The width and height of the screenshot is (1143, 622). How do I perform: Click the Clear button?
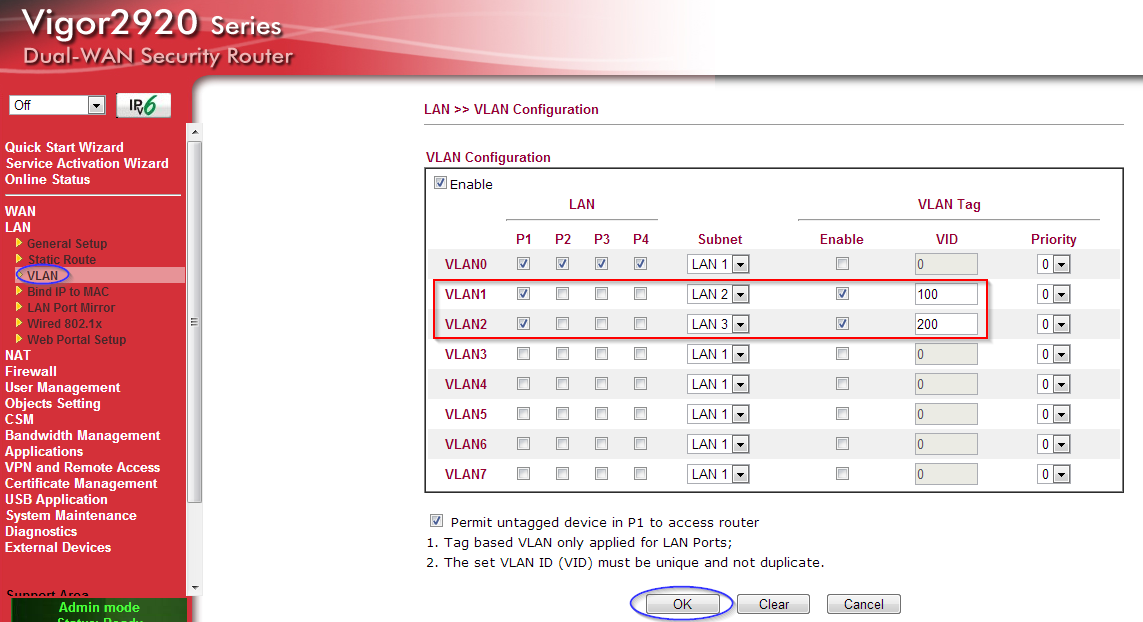pyautogui.click(x=773, y=604)
